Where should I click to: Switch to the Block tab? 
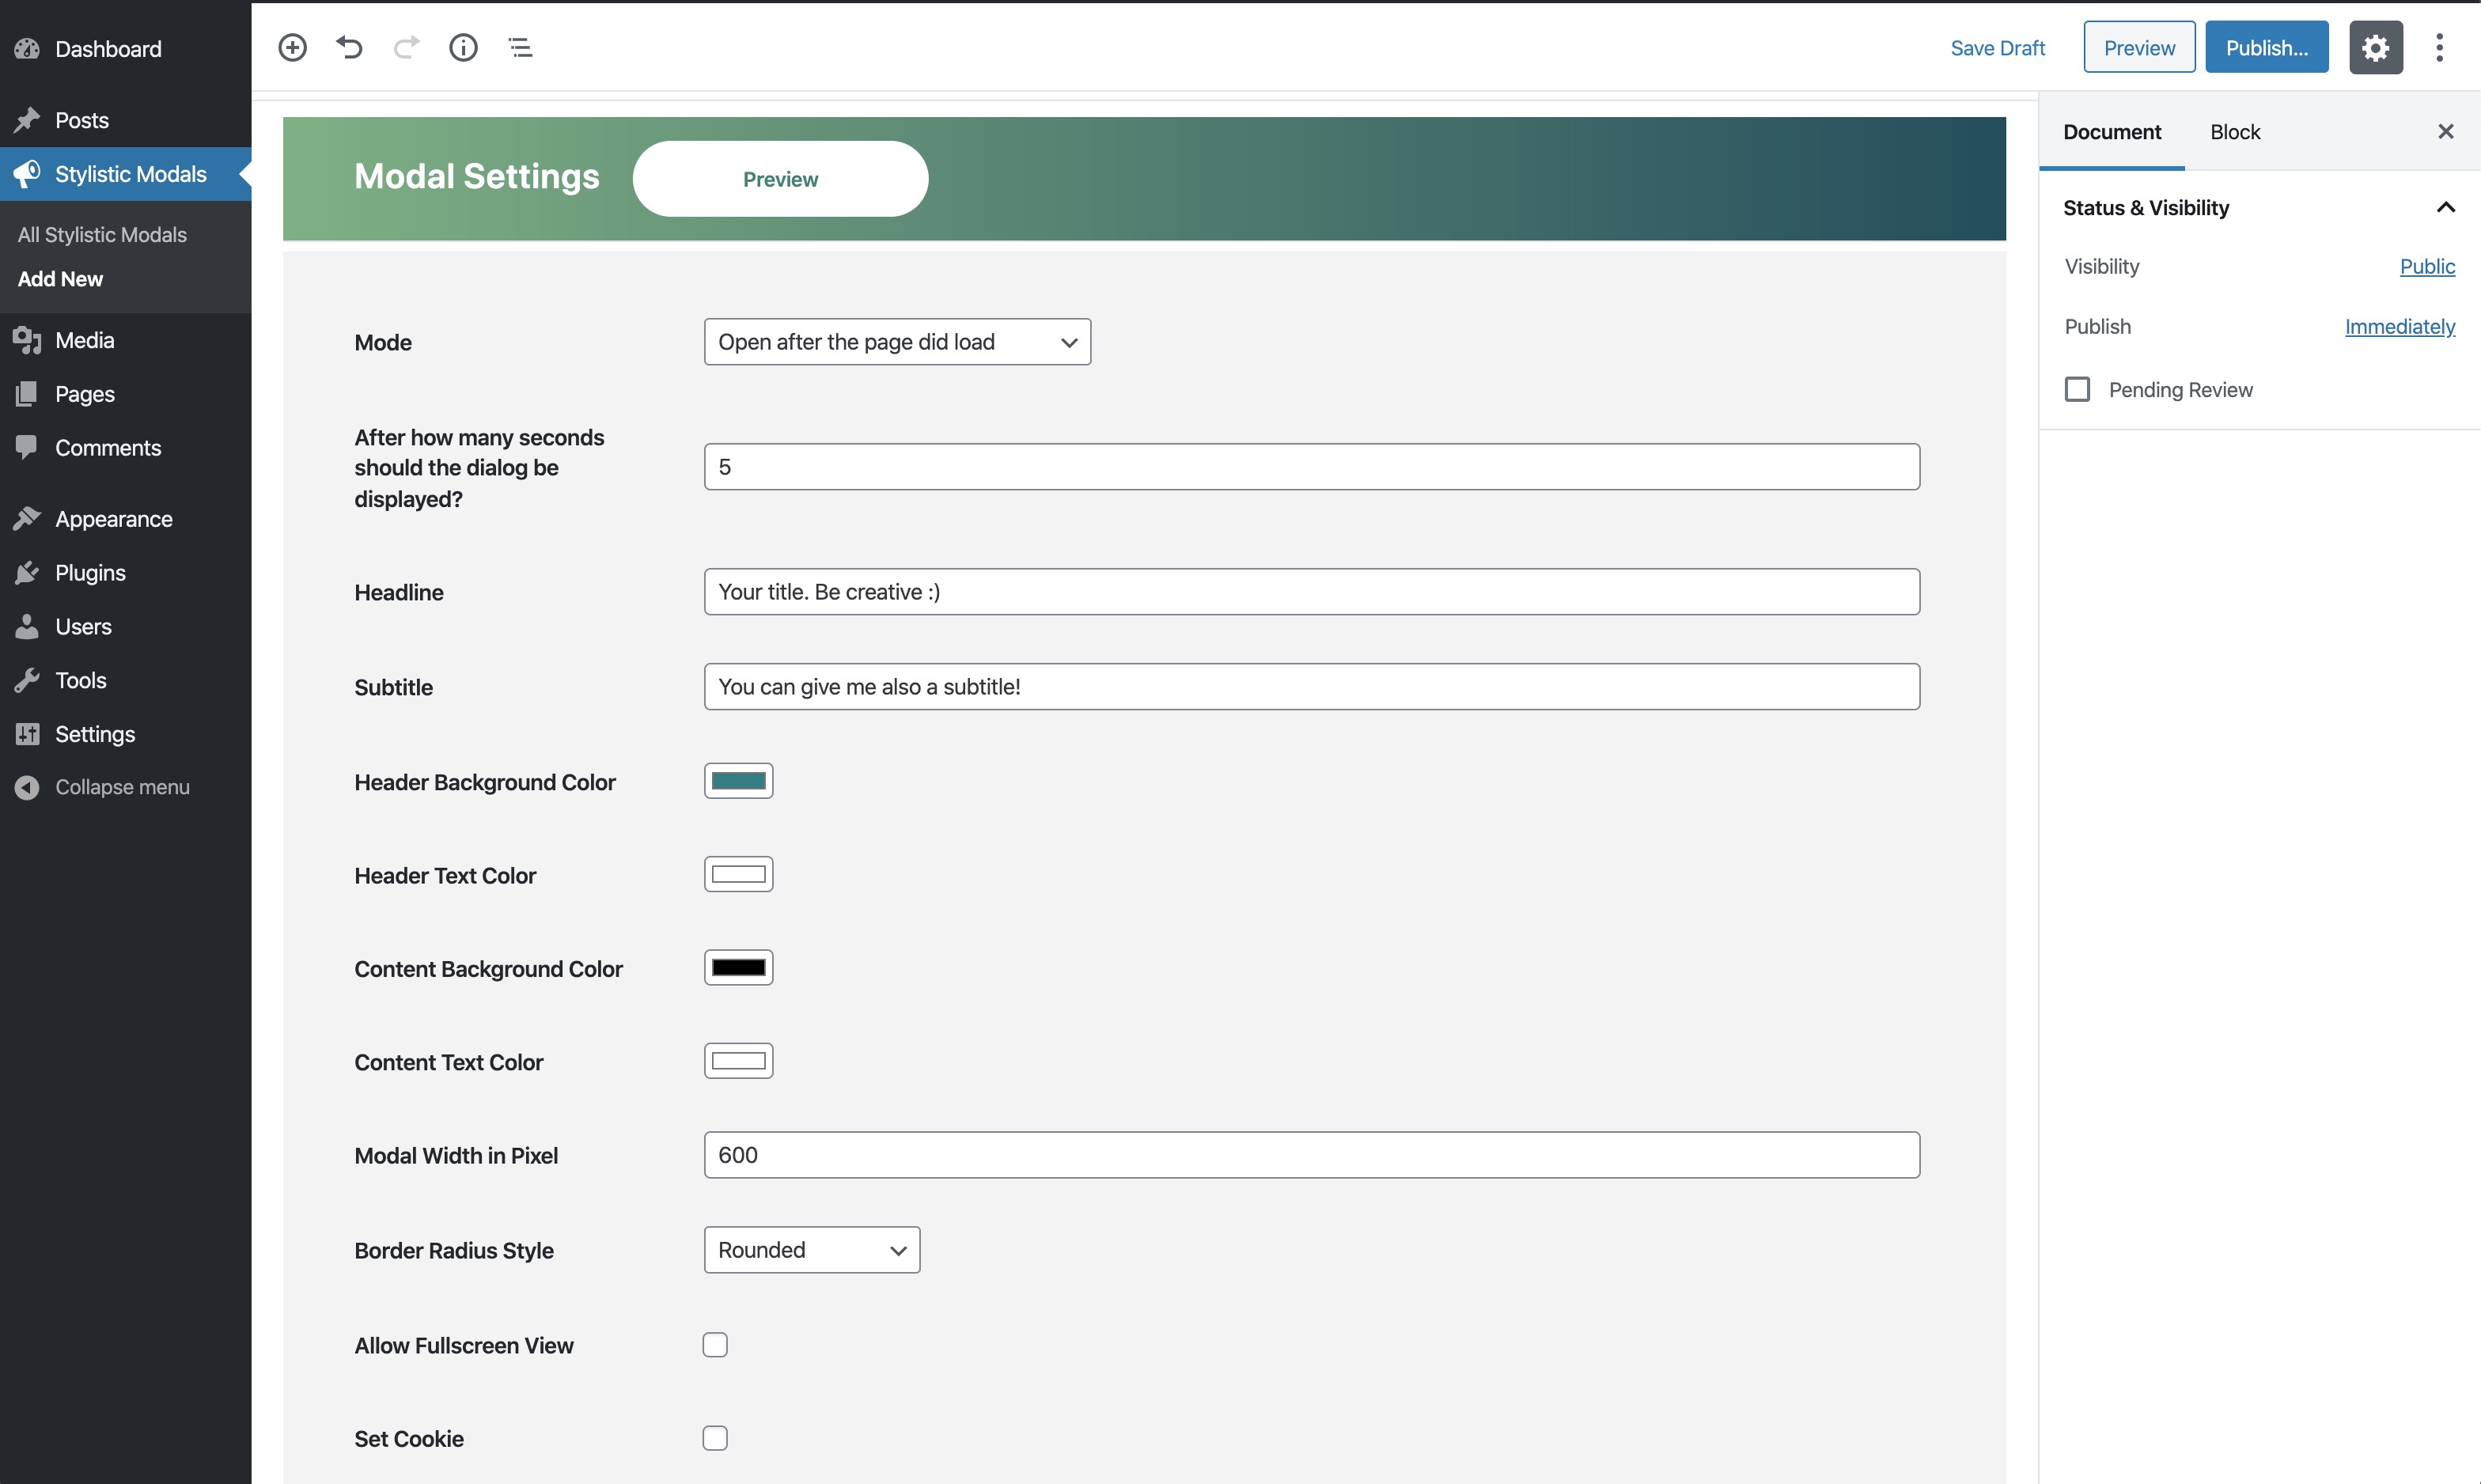[2235, 132]
